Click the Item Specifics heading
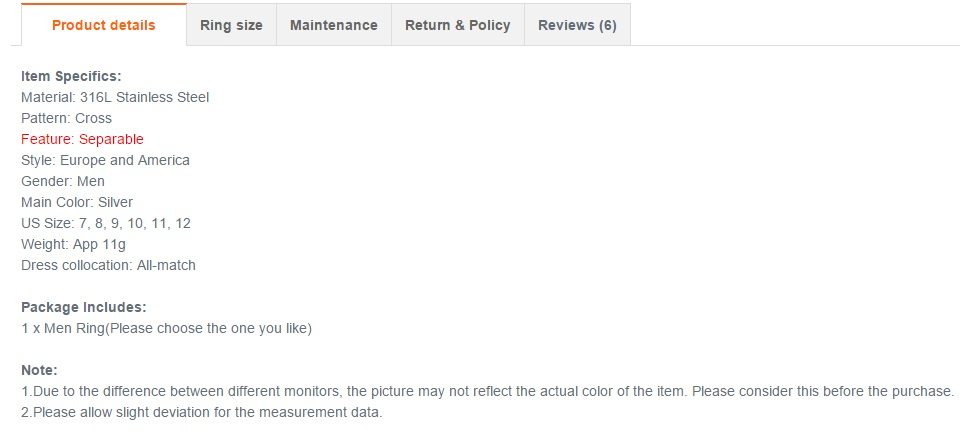960x447 pixels. tap(71, 76)
